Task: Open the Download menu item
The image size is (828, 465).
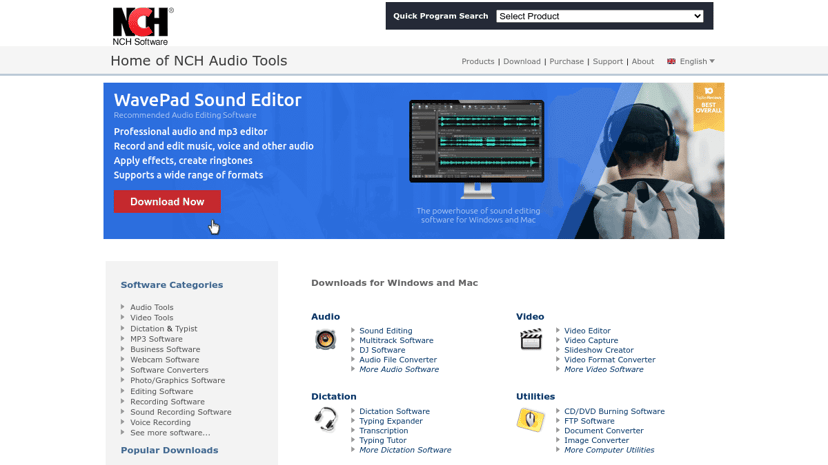Action: [x=522, y=61]
